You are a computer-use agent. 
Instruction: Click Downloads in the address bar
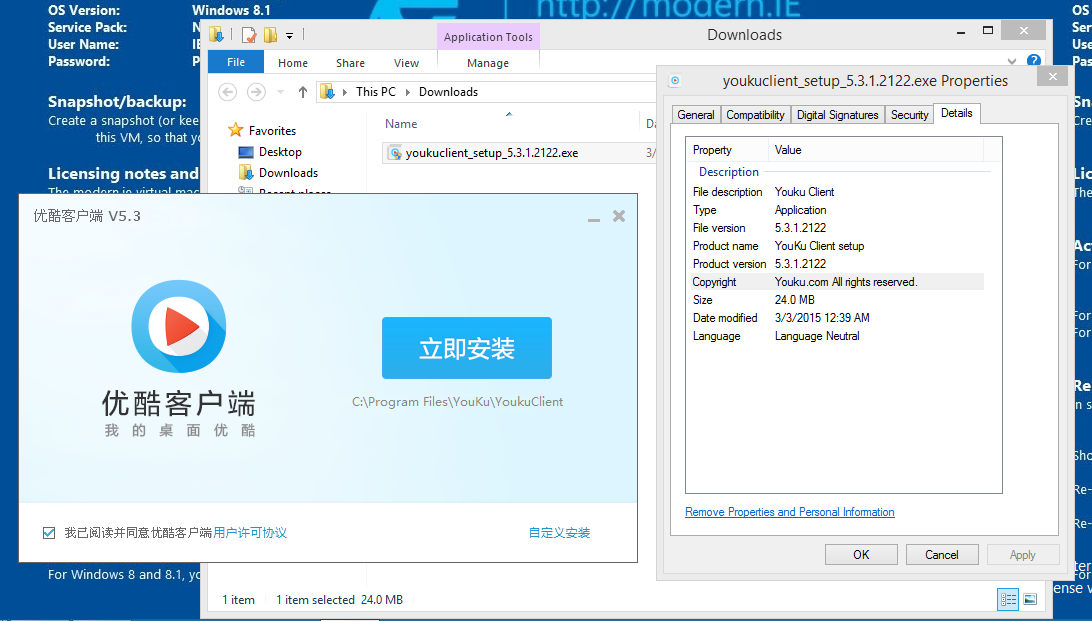coord(448,92)
